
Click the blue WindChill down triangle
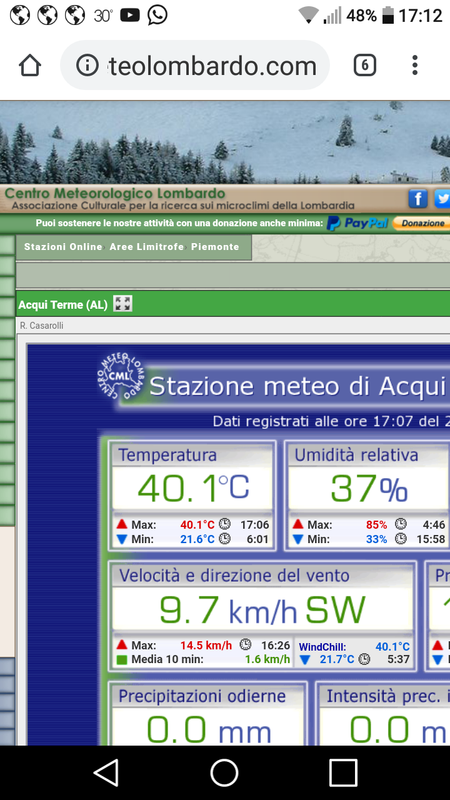click(305, 660)
